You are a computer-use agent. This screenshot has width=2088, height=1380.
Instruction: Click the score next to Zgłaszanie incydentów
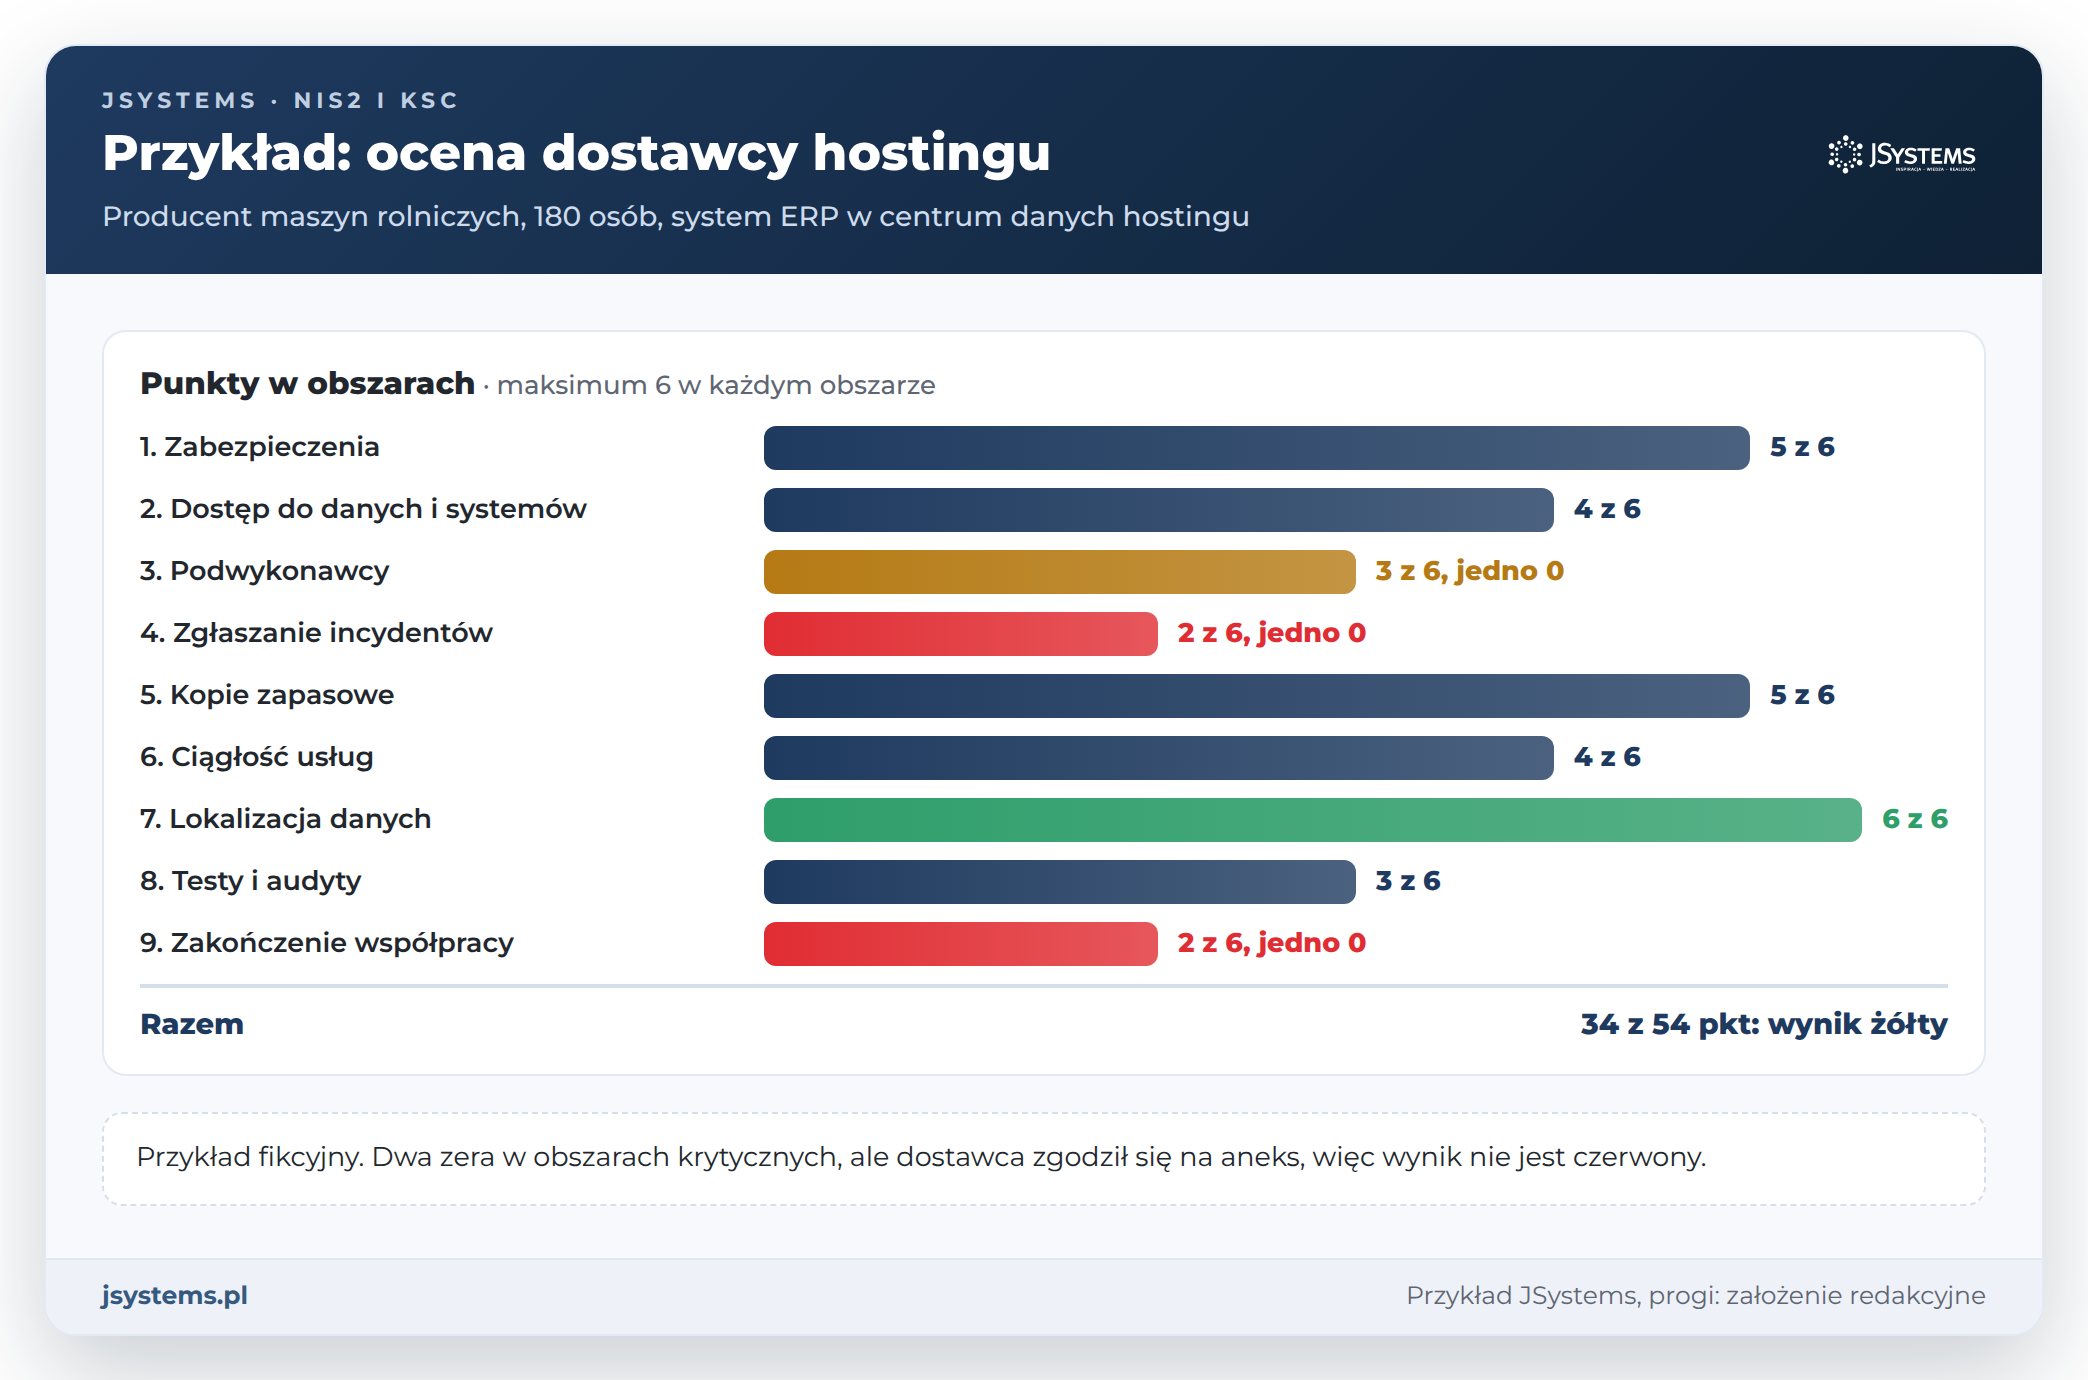coord(1272,633)
